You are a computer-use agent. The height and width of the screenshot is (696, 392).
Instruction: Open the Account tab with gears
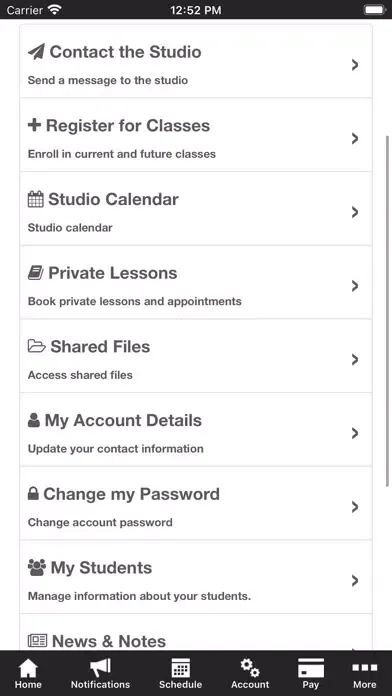tap(250, 673)
